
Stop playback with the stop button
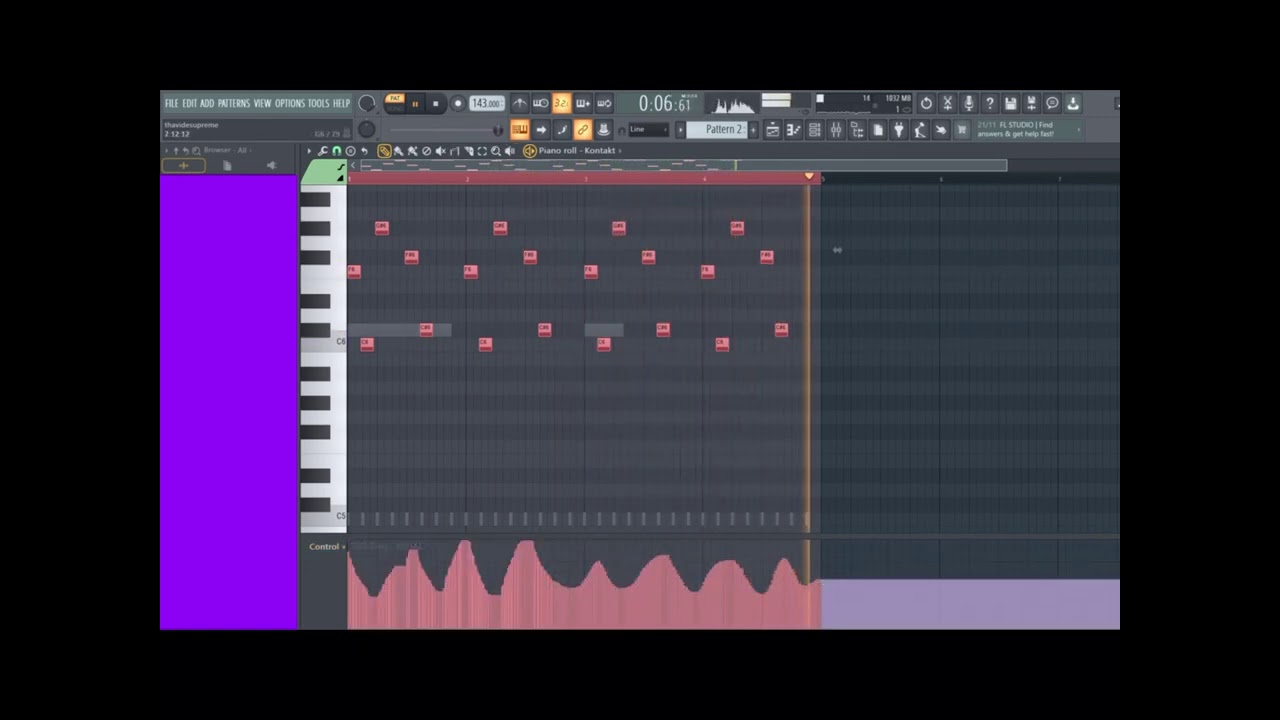pos(436,103)
